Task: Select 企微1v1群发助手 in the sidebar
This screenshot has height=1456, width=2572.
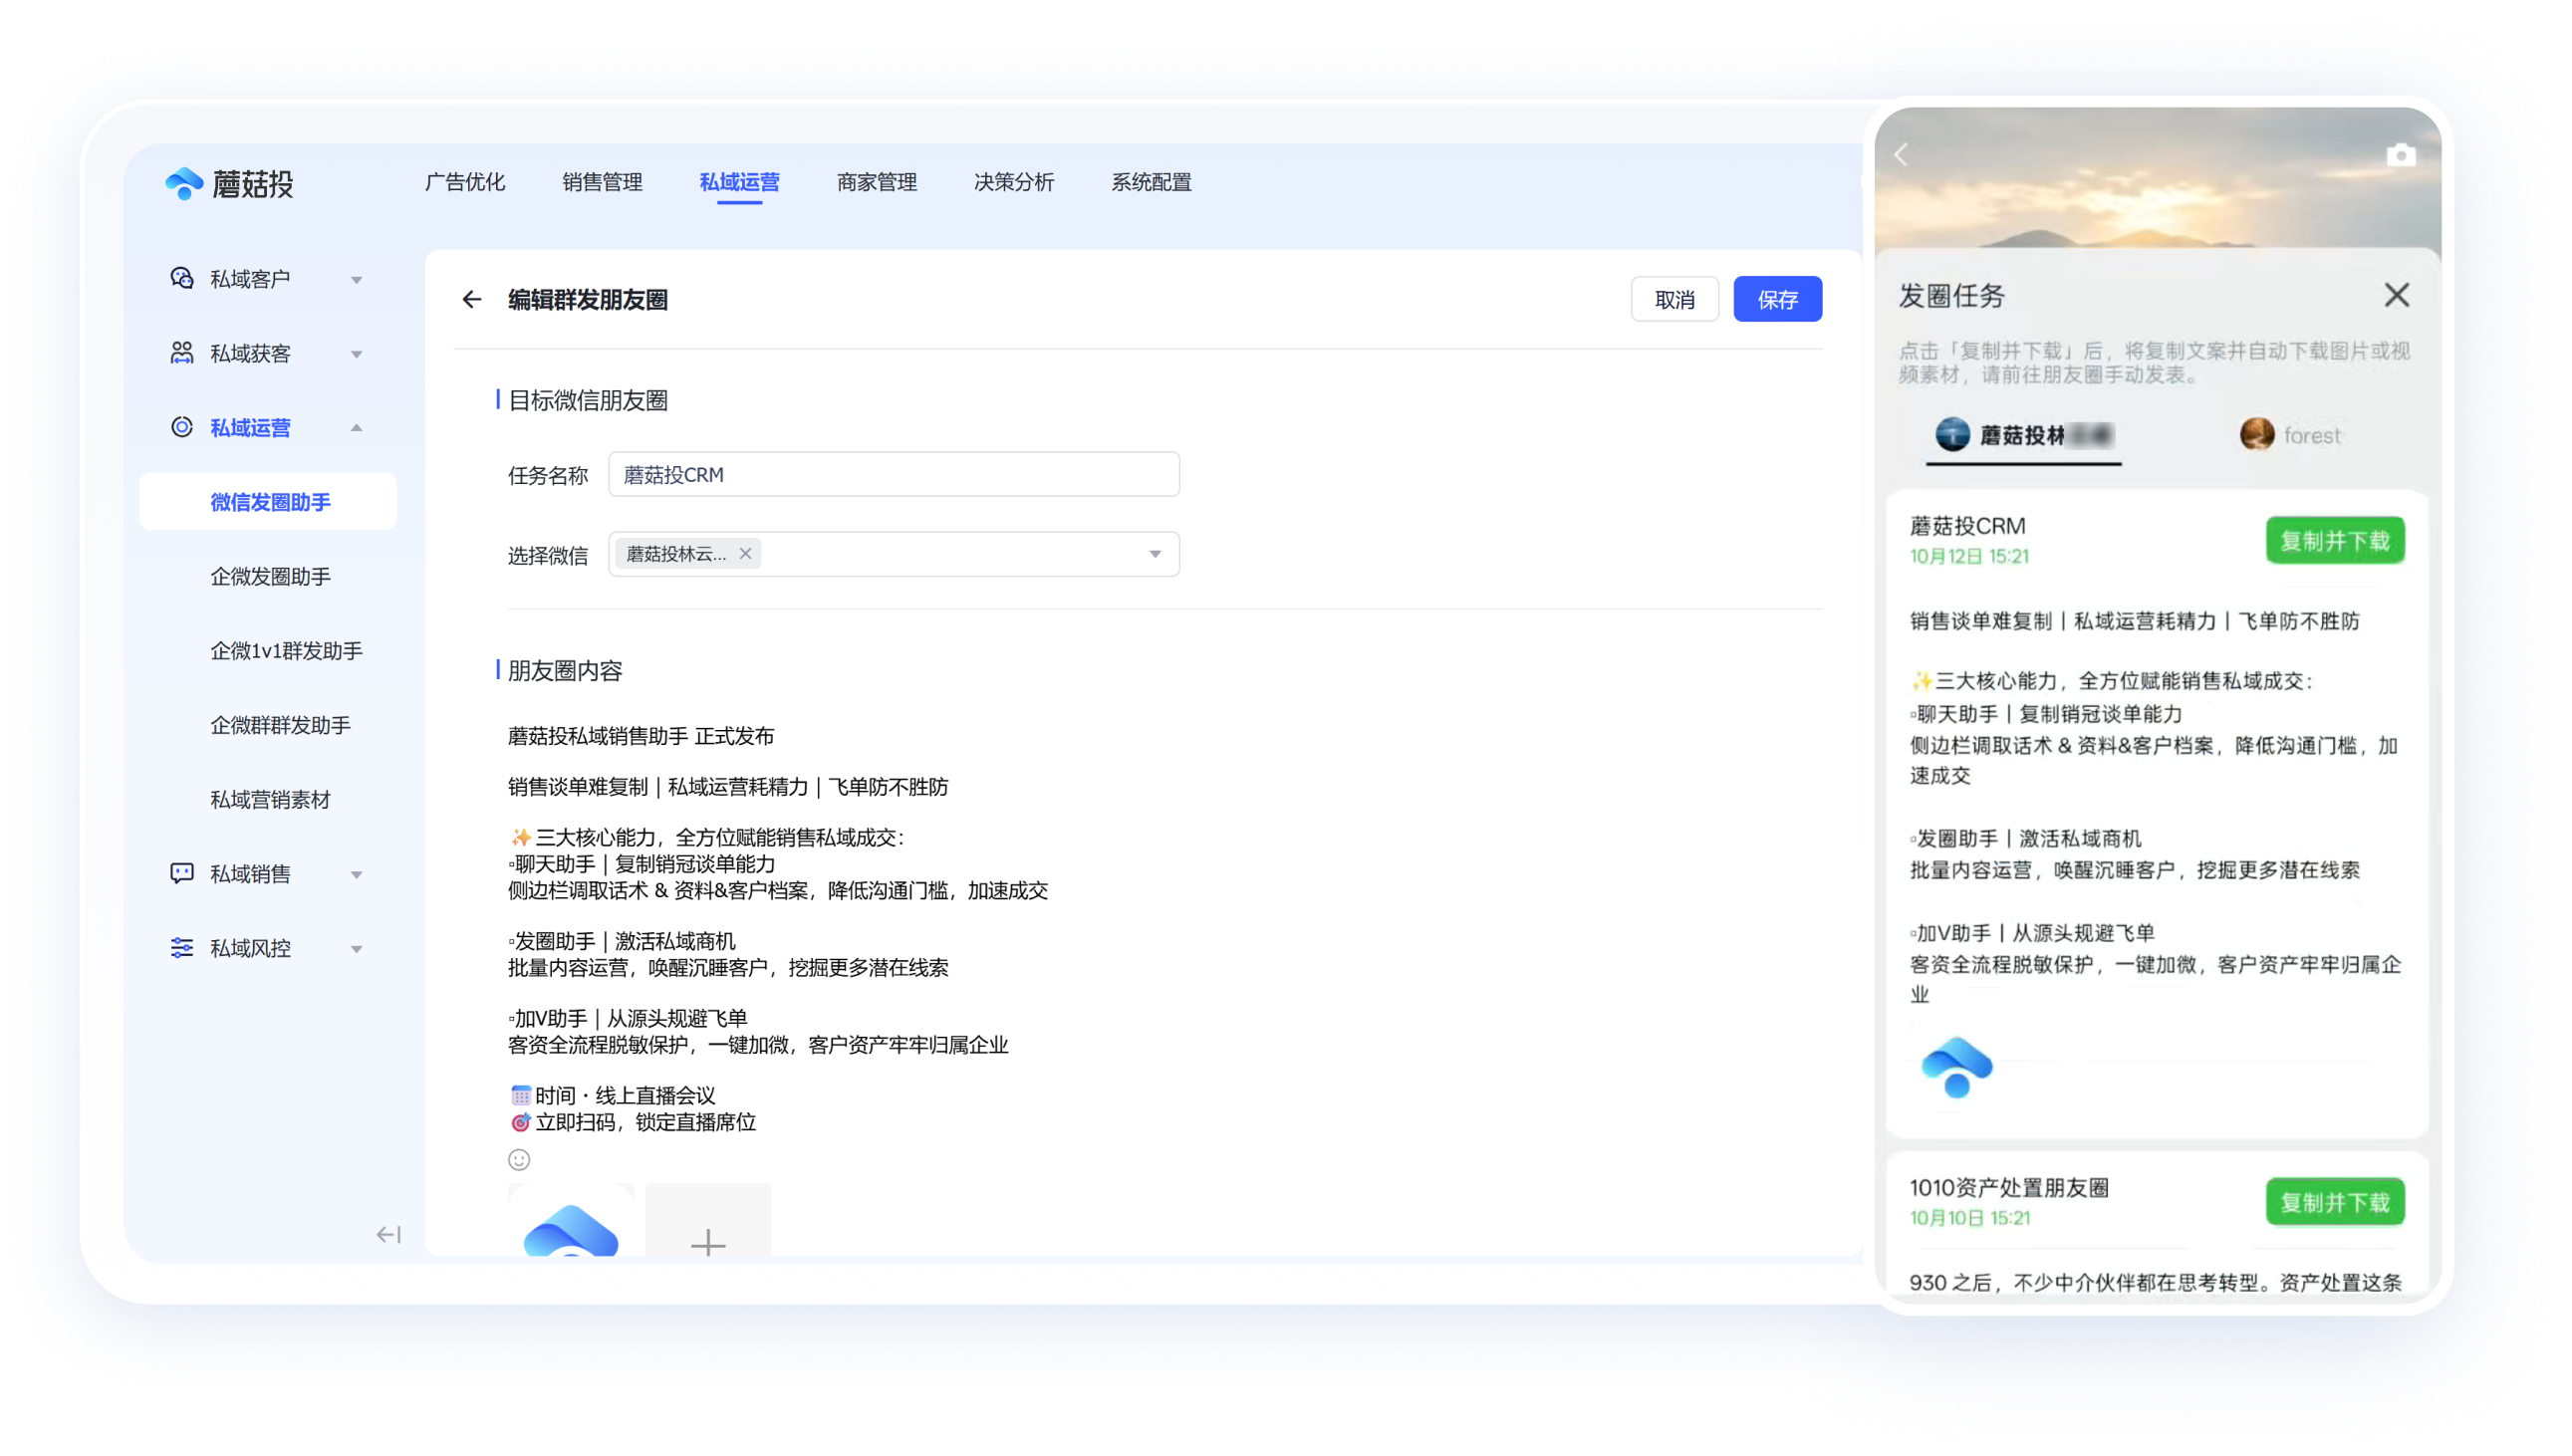Action: (286, 650)
